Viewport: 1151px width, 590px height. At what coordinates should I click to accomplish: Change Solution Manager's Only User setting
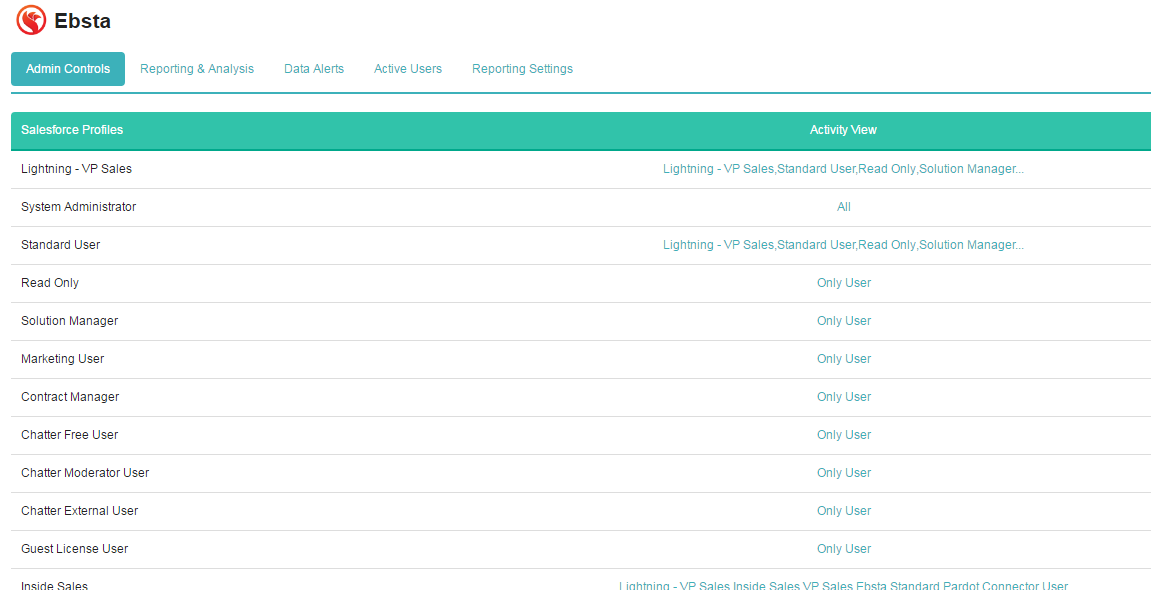844,321
